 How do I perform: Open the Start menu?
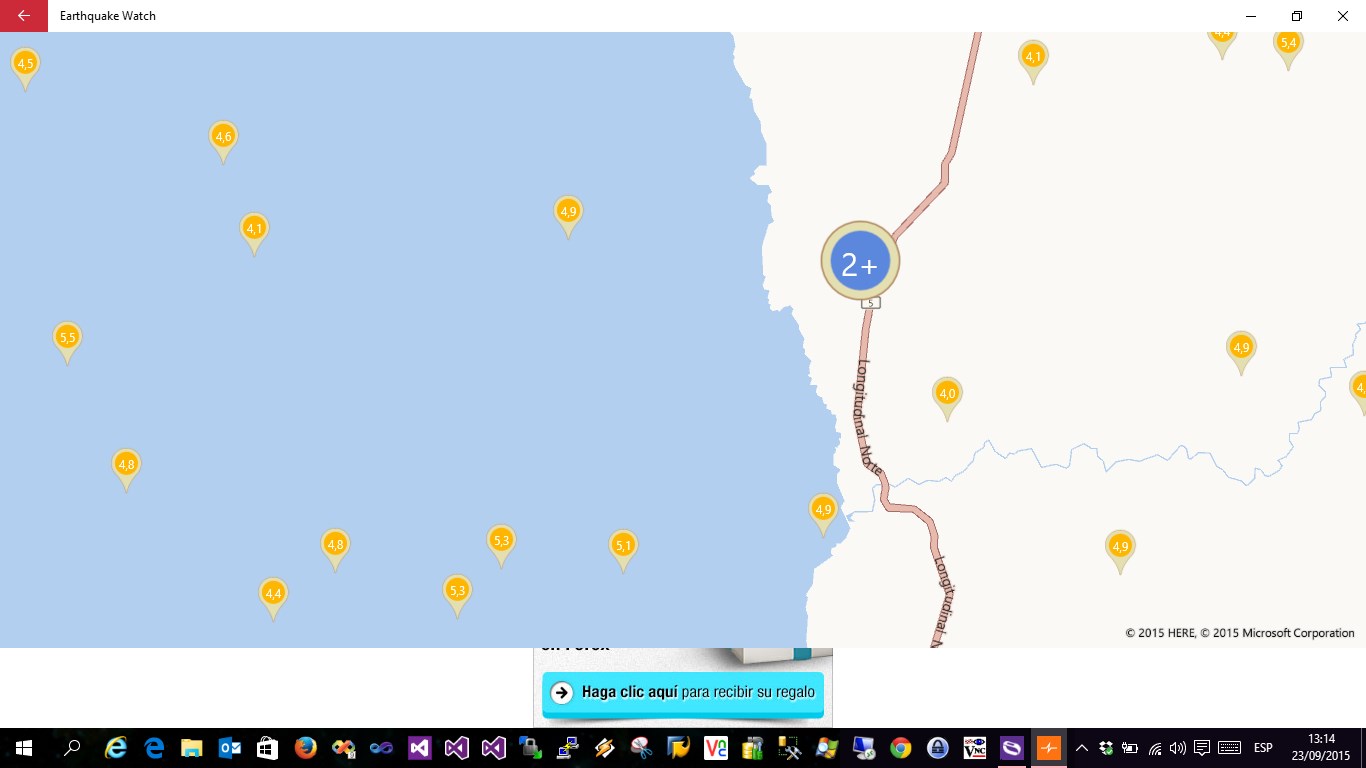[22, 748]
